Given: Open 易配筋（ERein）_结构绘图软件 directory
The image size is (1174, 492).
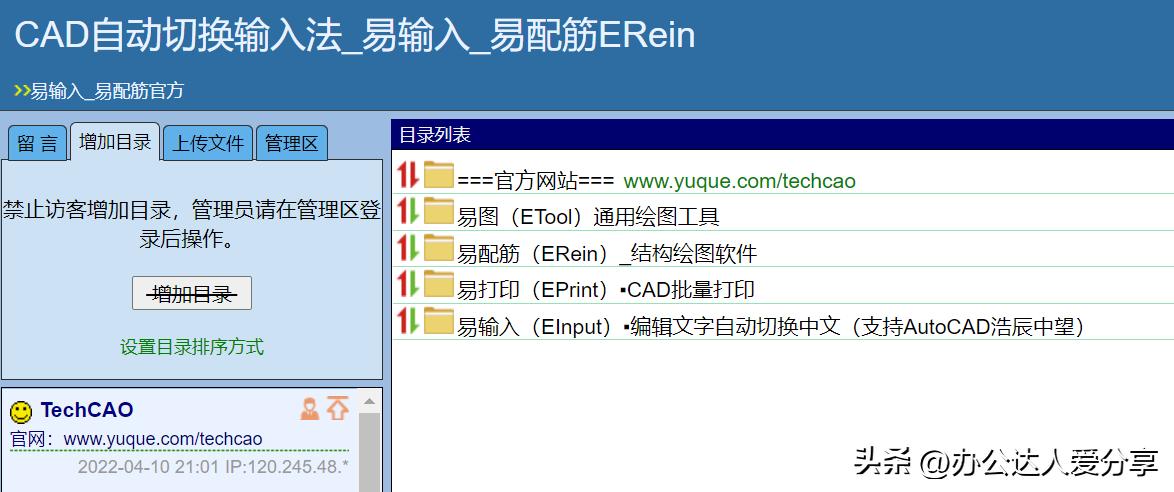Looking at the screenshot, I should pos(607,254).
